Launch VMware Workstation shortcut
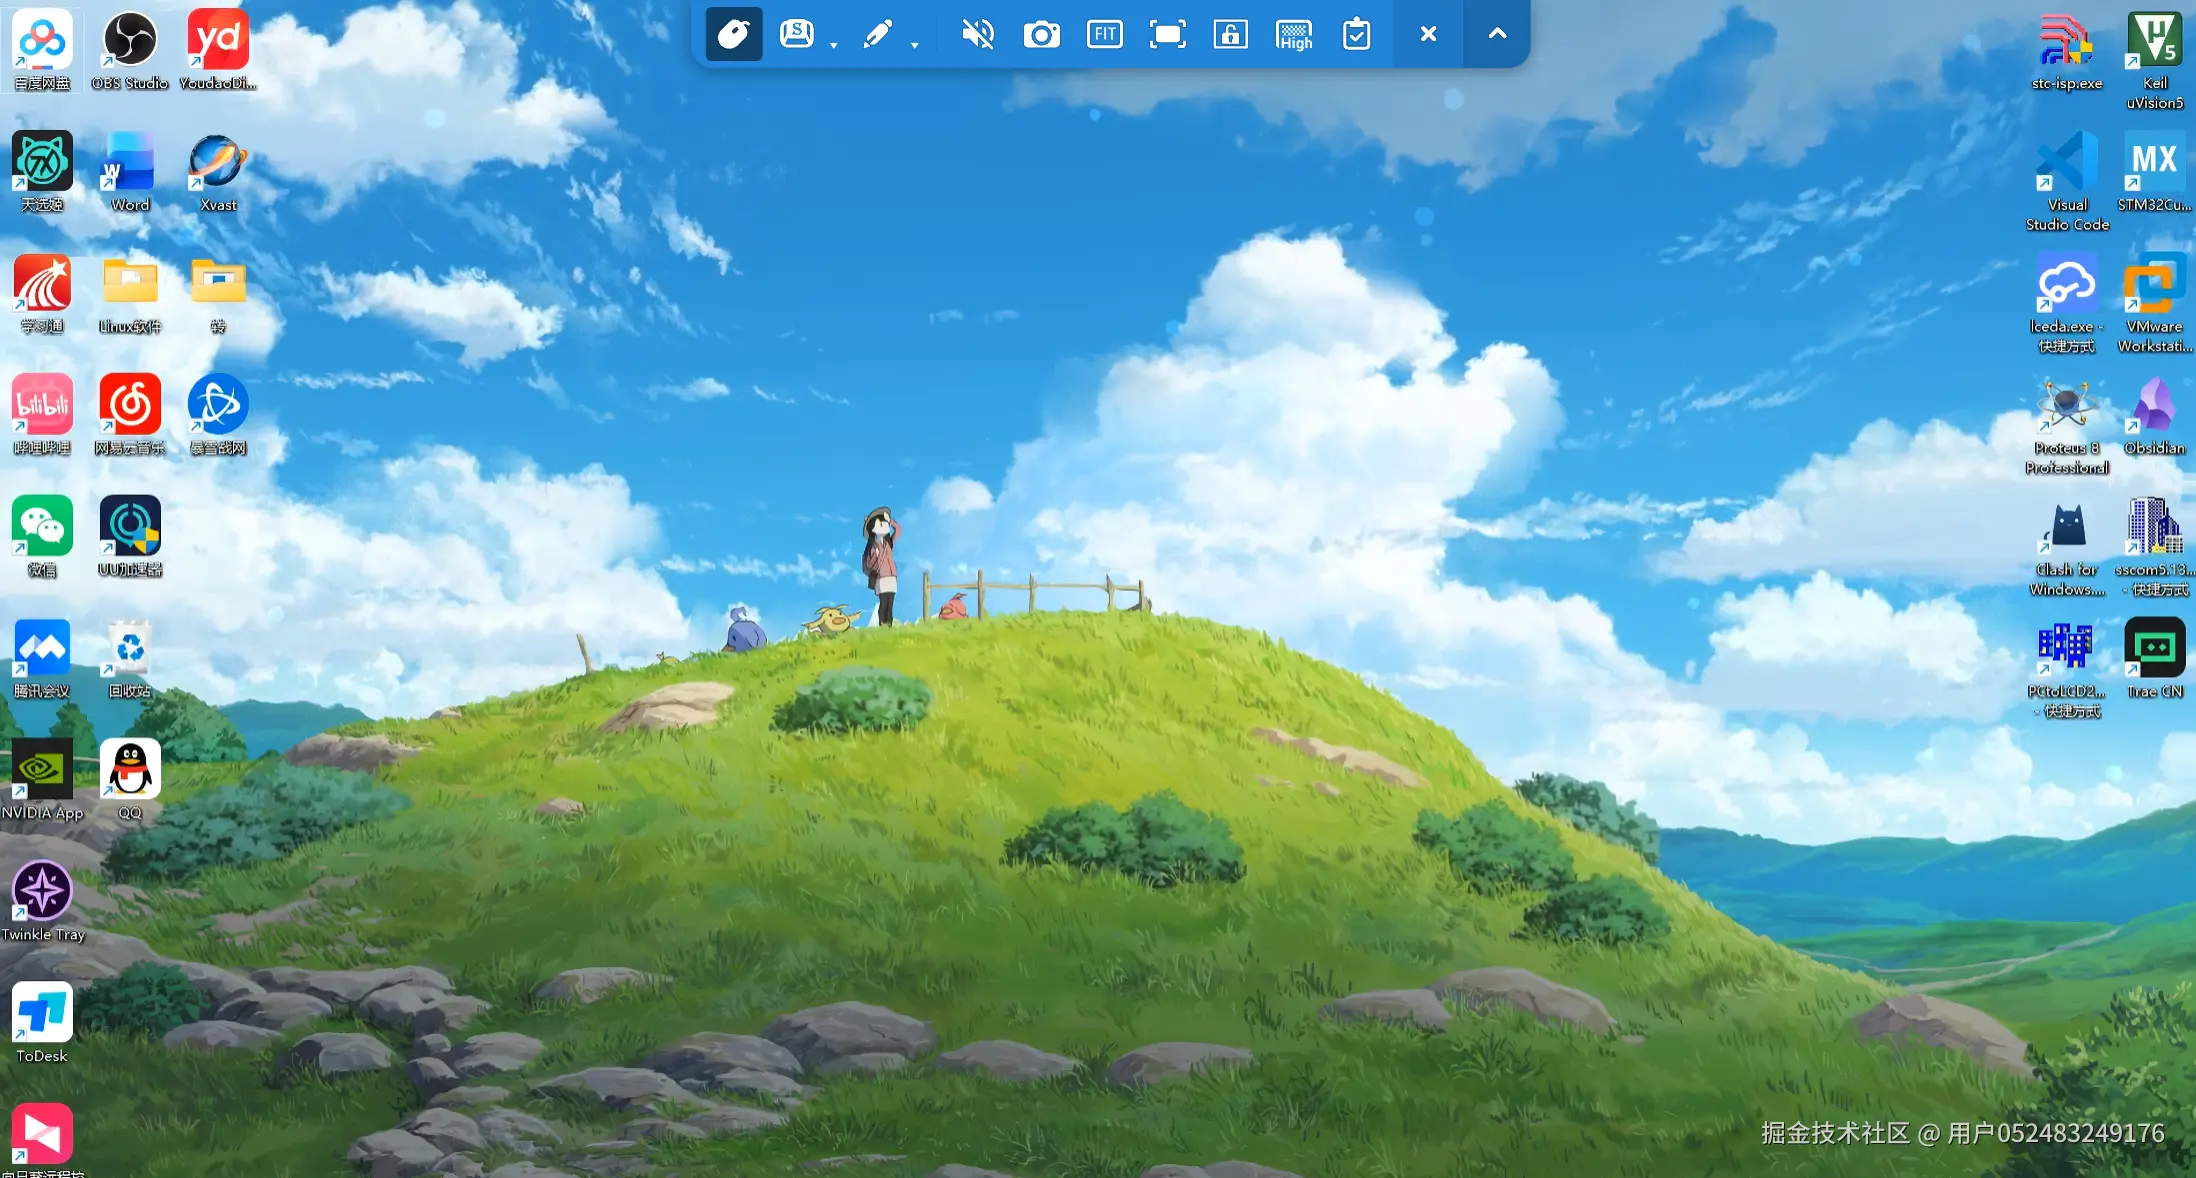The height and width of the screenshot is (1178, 2196). click(x=2154, y=284)
